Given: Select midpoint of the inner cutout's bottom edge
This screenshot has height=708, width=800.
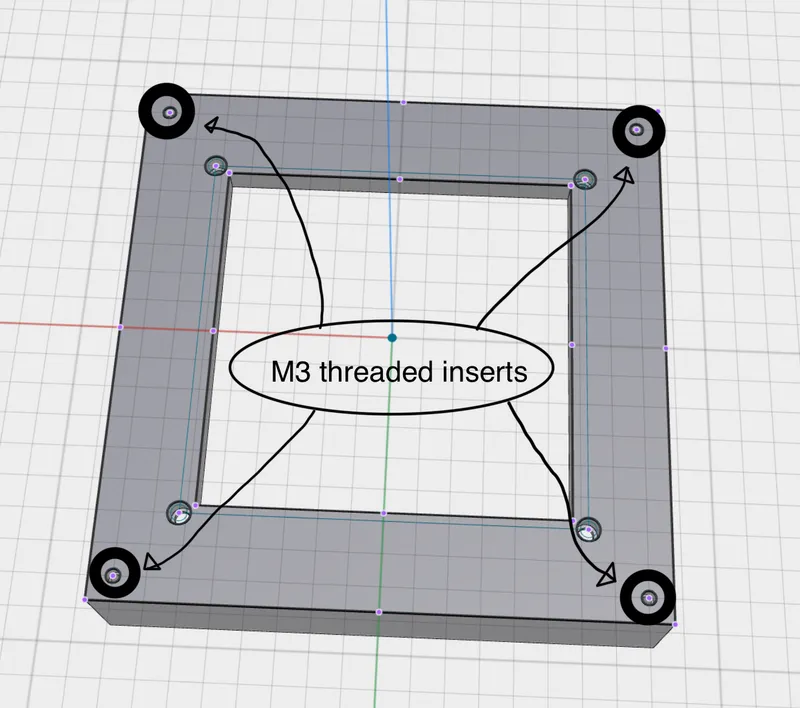Looking at the screenshot, I should 384,513.
